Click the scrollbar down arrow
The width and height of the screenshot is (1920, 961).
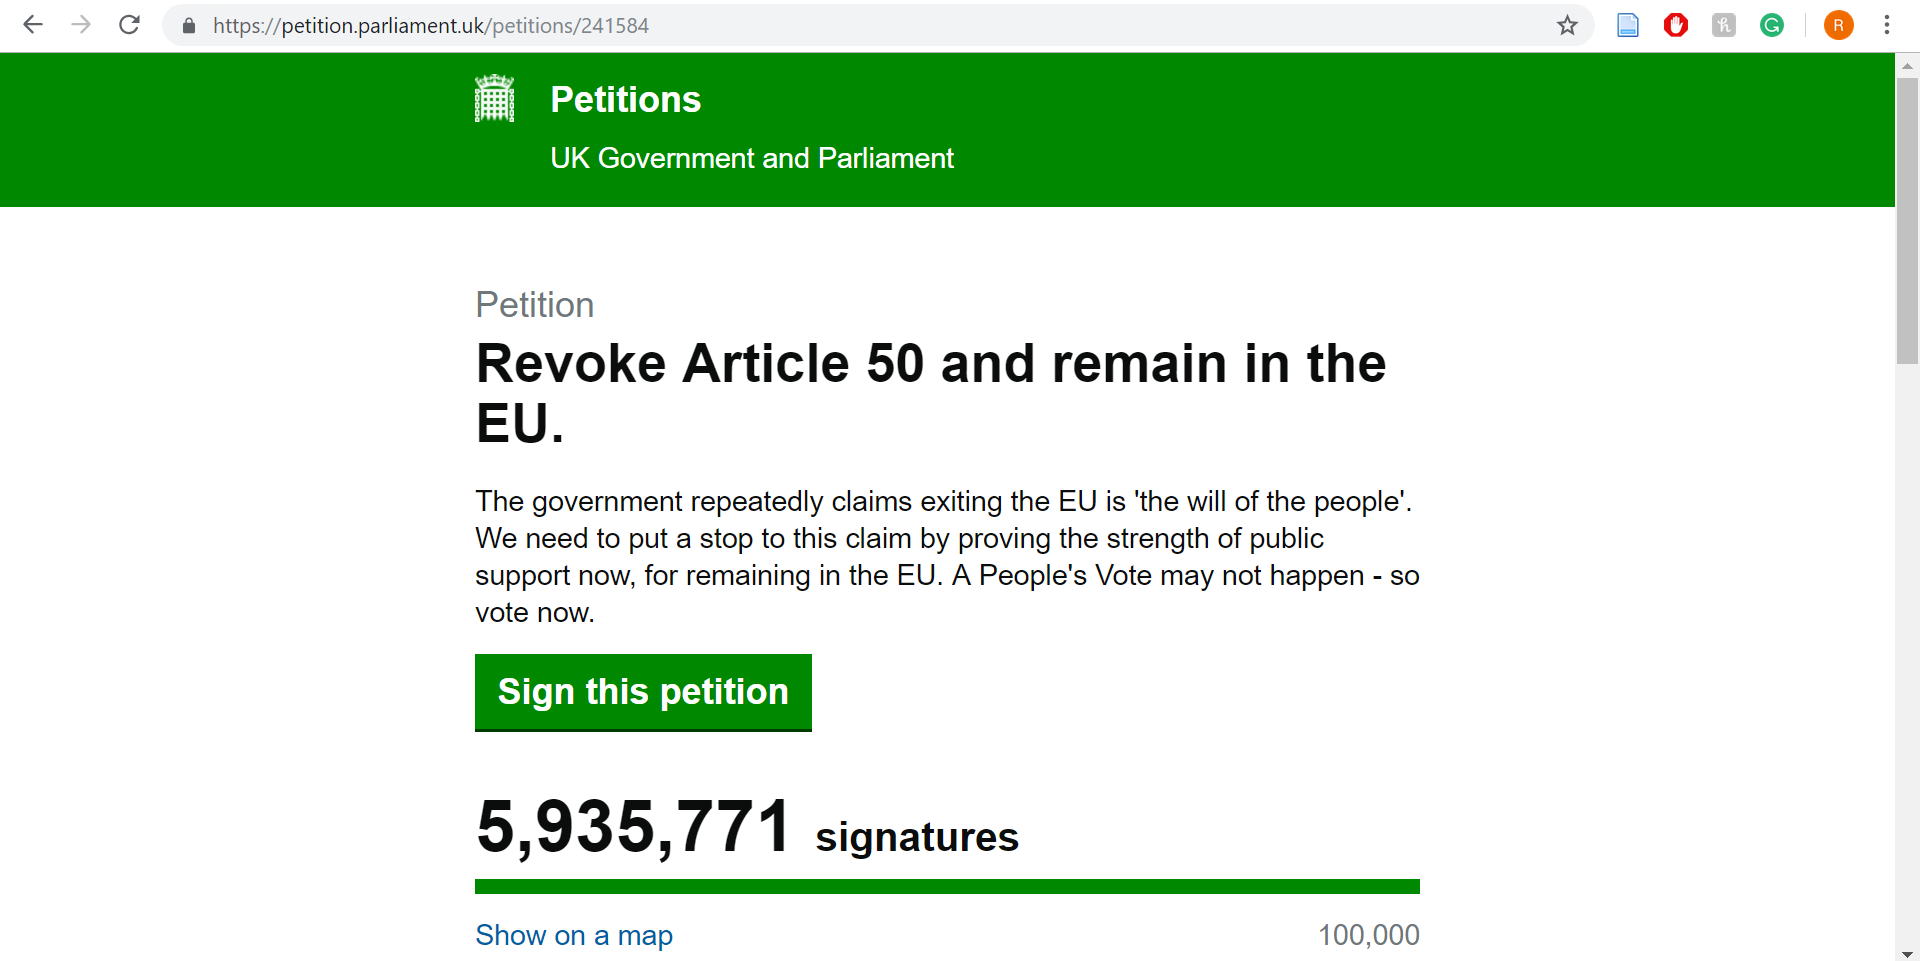pos(1908,952)
